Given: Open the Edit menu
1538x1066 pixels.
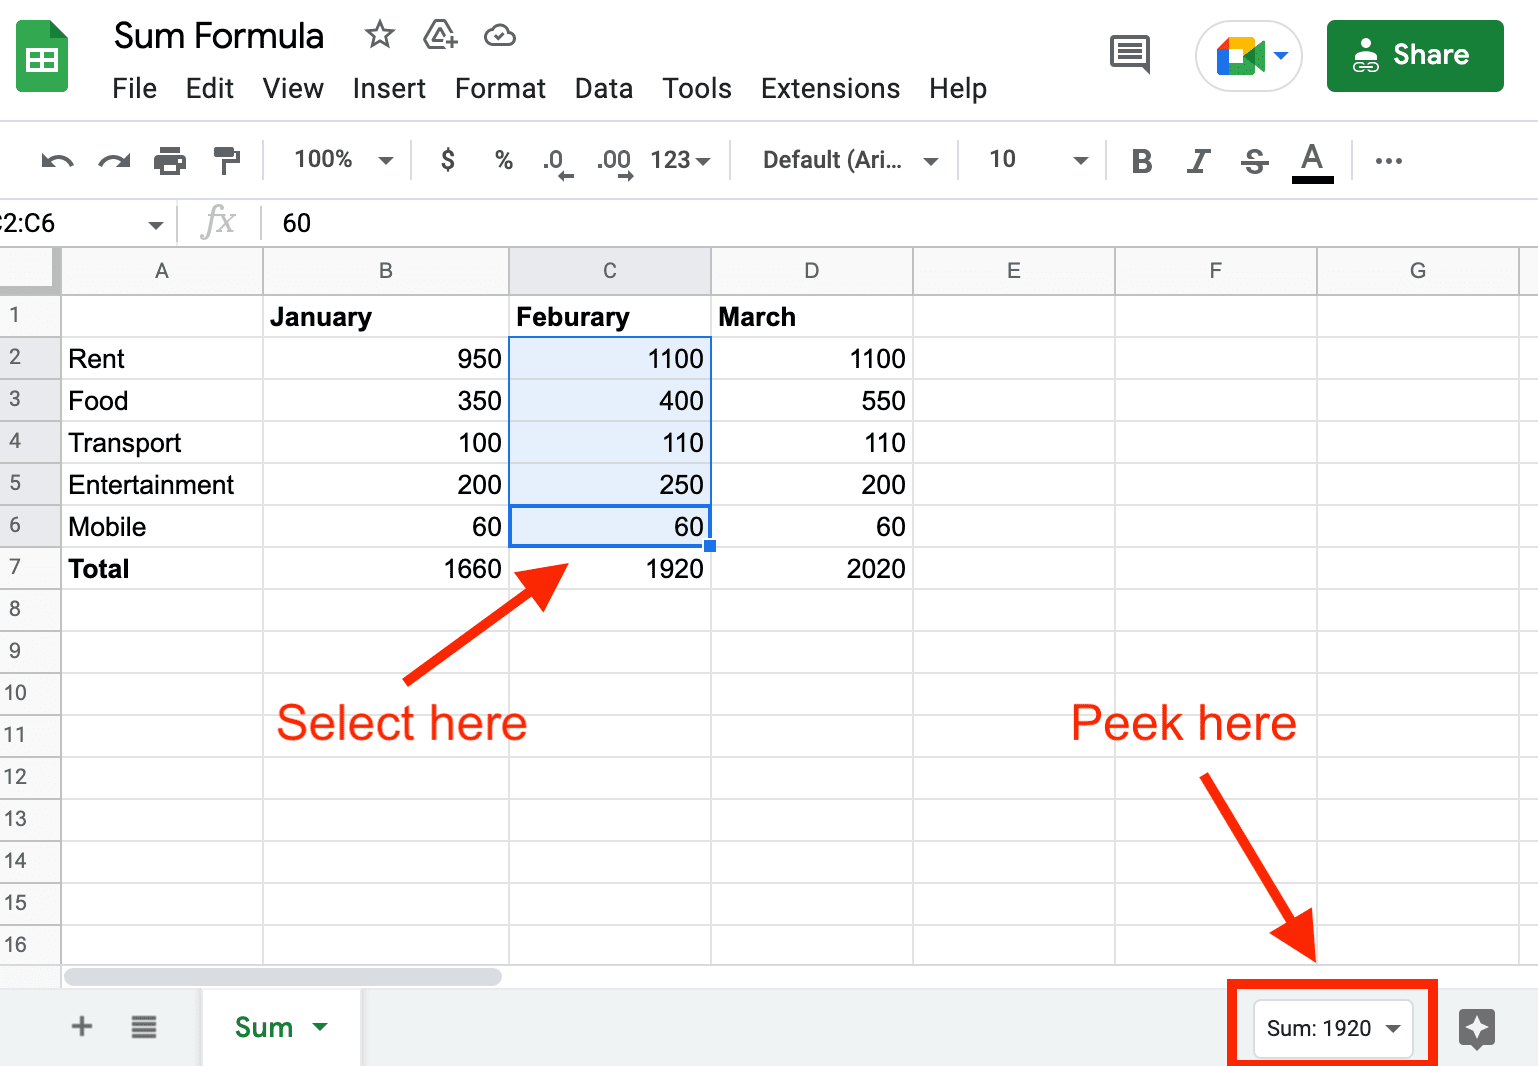Looking at the screenshot, I should click(x=209, y=89).
